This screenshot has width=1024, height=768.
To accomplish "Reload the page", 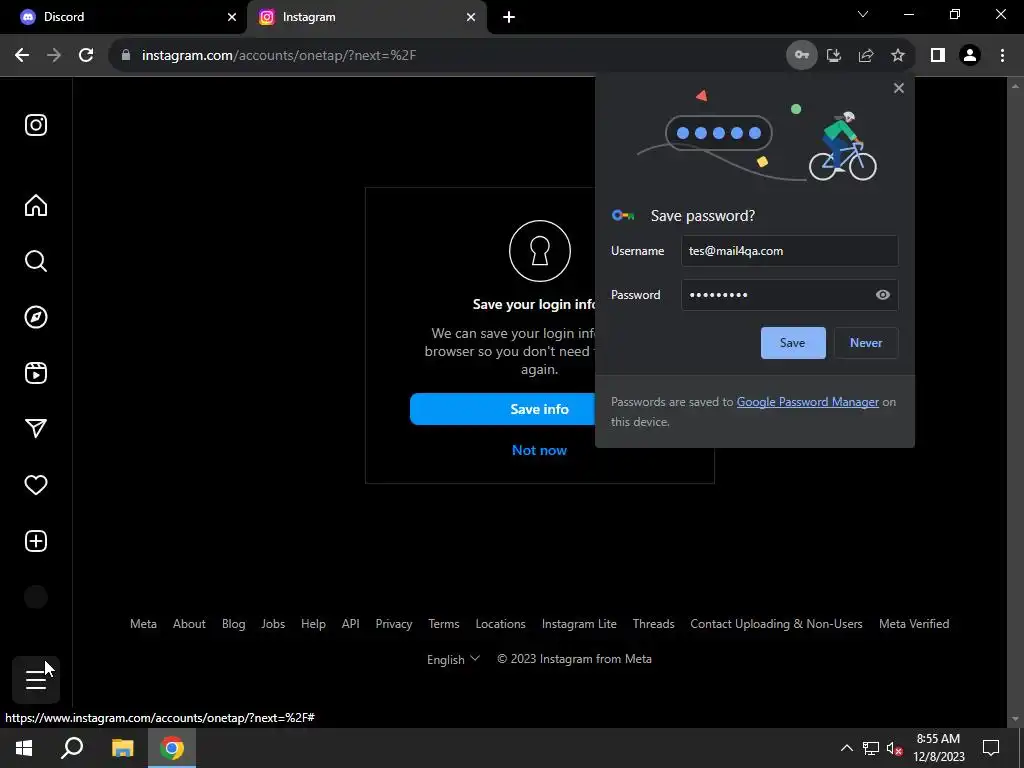I will pos(86,55).
